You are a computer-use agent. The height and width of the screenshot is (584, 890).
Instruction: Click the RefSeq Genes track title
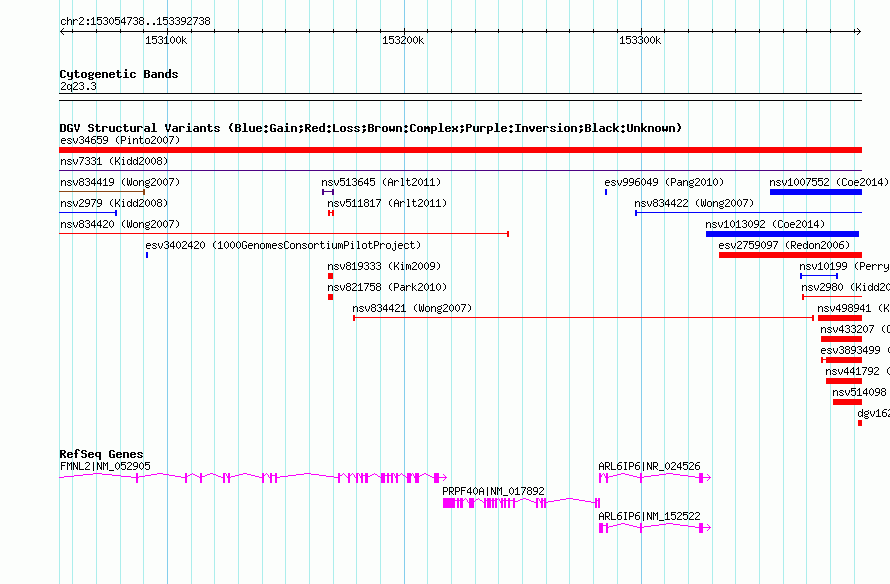click(101, 454)
